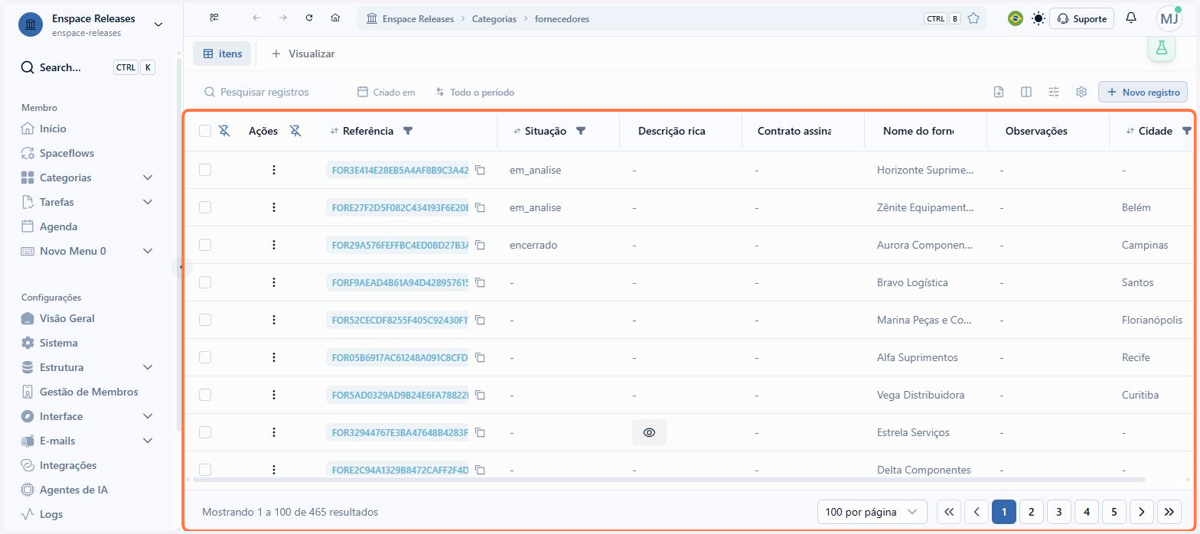This screenshot has height=534, width=1200.
Task: View rich description of Estrela Serviços
Action: pos(649,433)
